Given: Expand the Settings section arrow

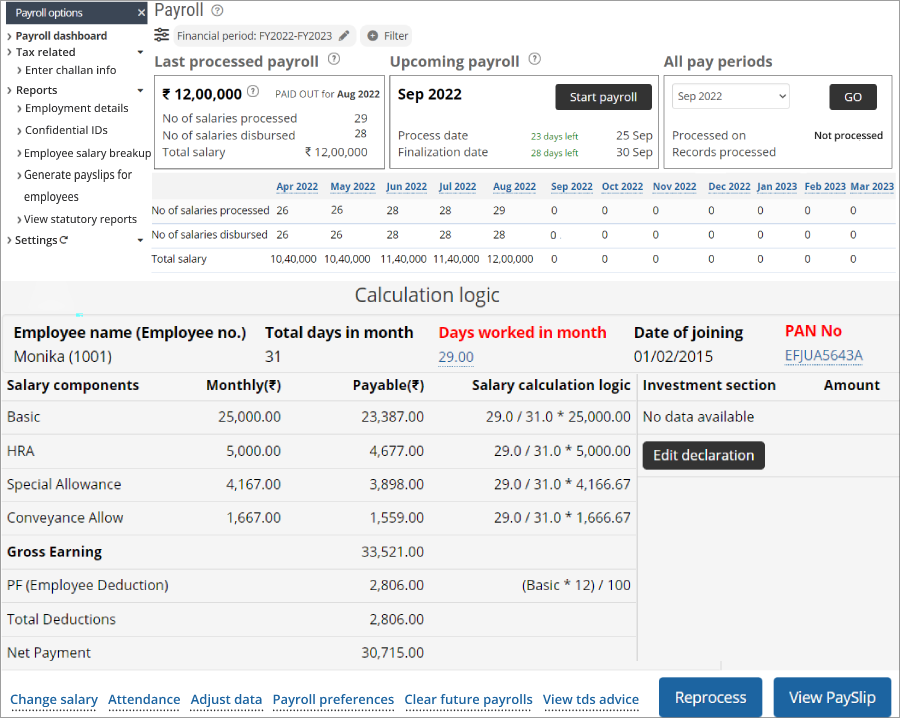Looking at the screenshot, I should pyautogui.click(x=140, y=240).
